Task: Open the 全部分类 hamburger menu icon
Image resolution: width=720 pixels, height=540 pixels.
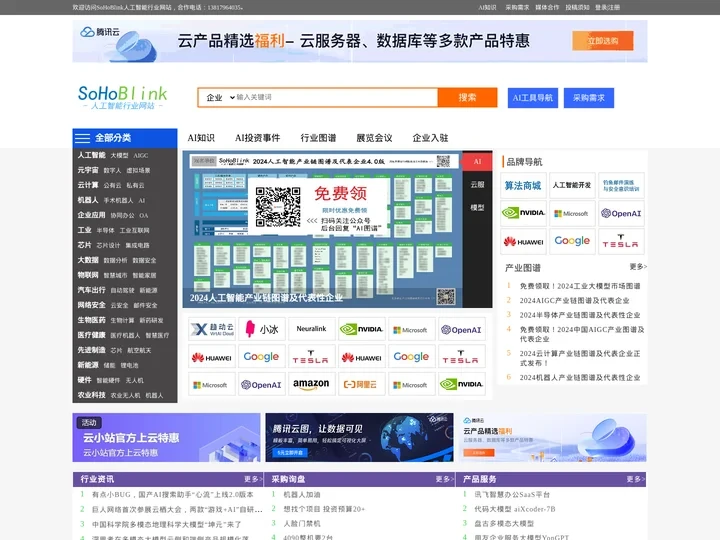Action: click(83, 138)
